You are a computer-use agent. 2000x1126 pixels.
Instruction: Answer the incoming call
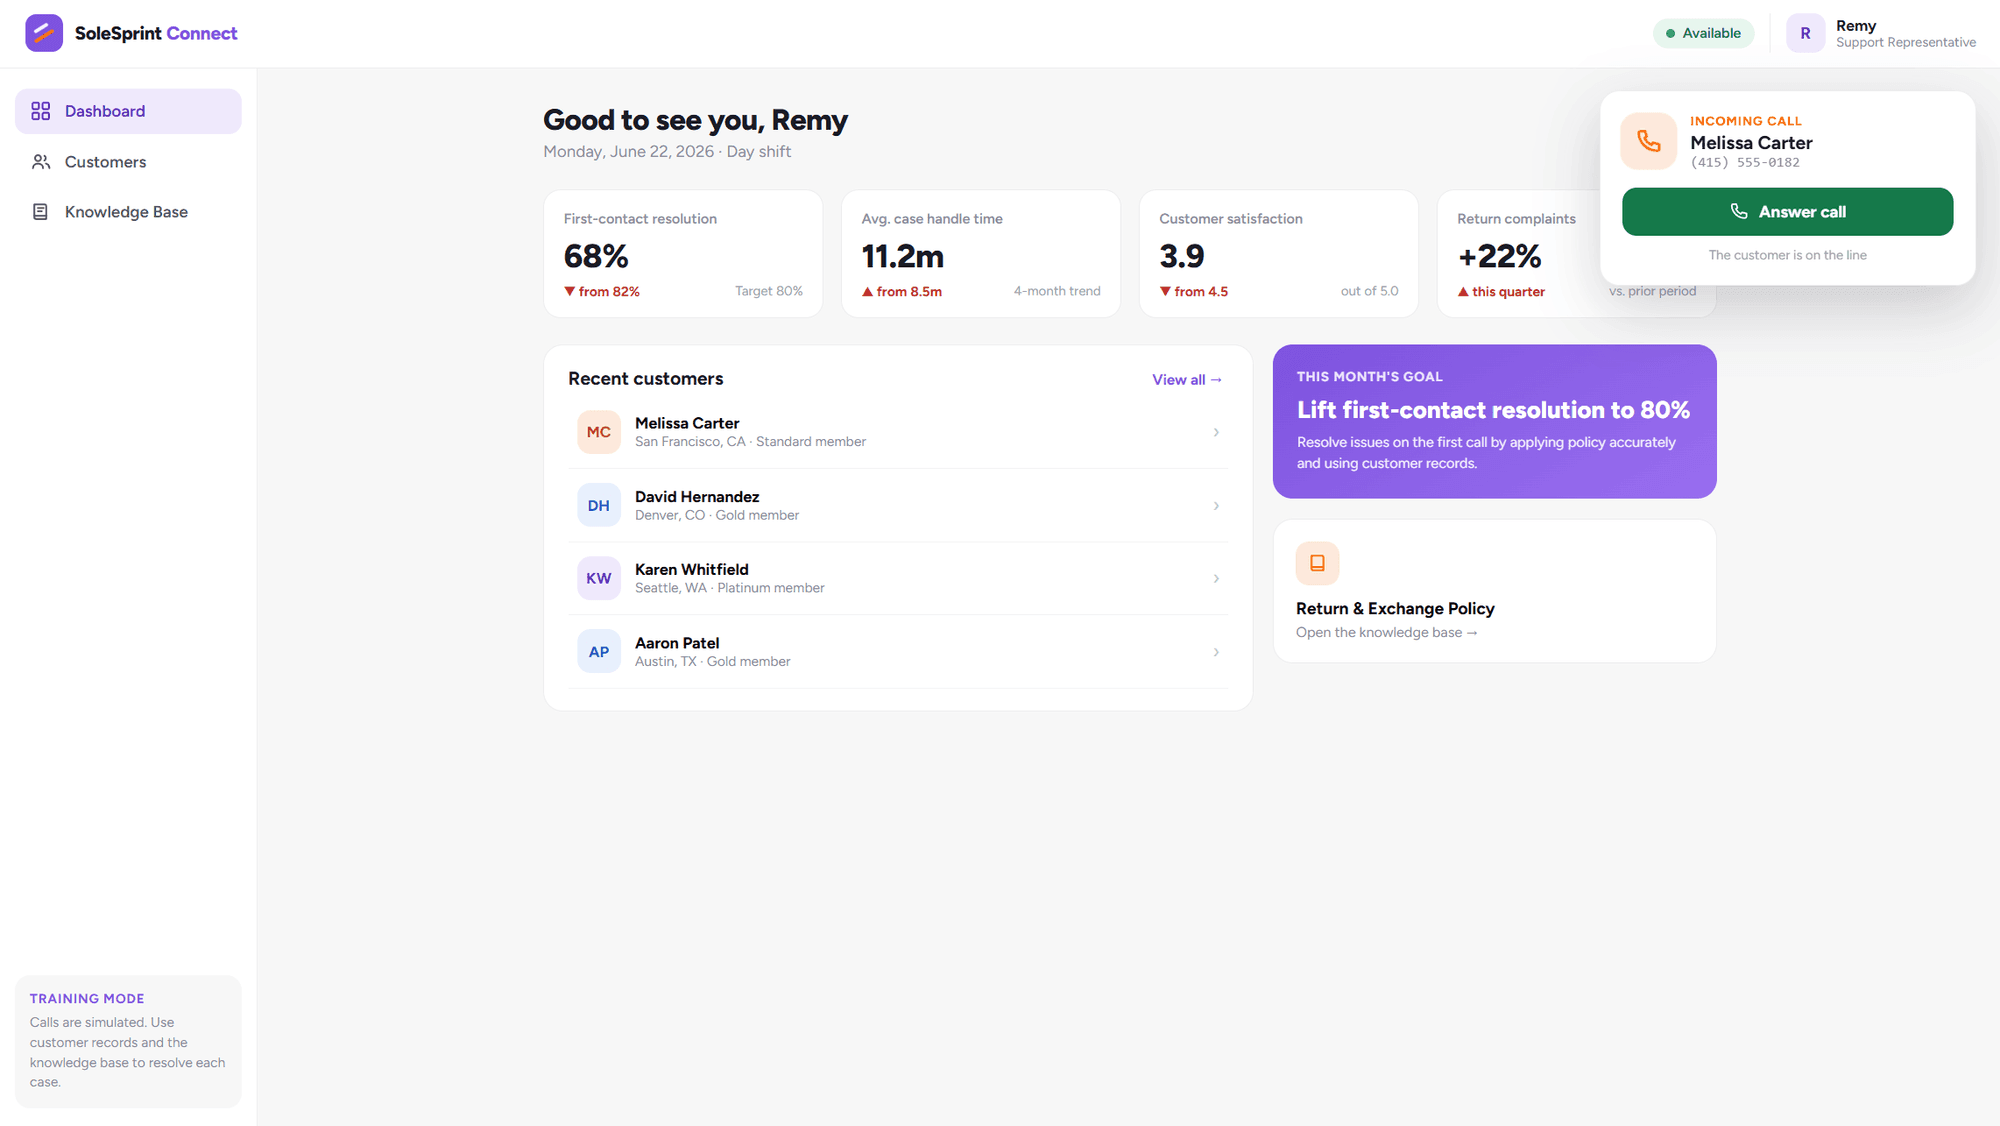[1787, 212]
